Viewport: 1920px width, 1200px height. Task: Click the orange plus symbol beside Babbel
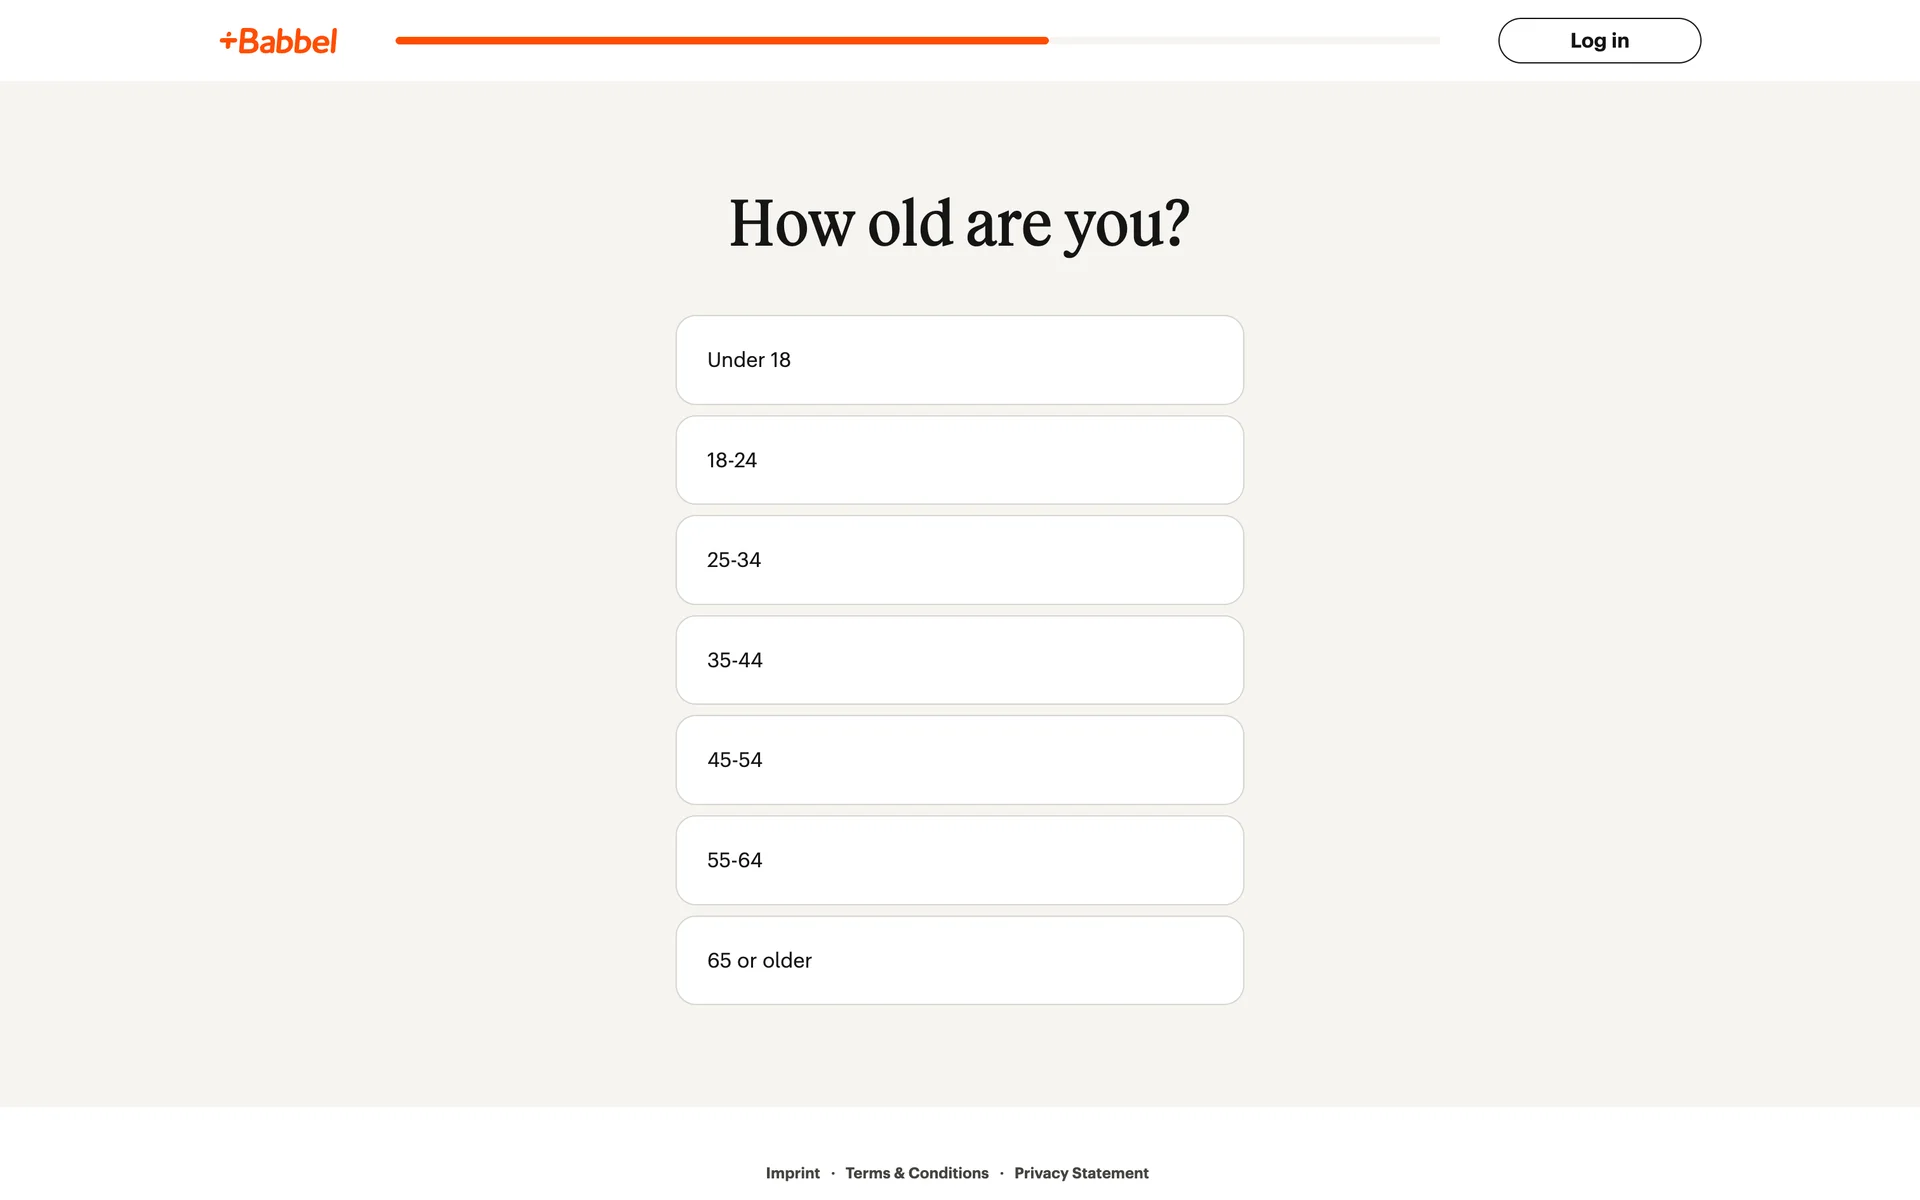[x=228, y=40]
